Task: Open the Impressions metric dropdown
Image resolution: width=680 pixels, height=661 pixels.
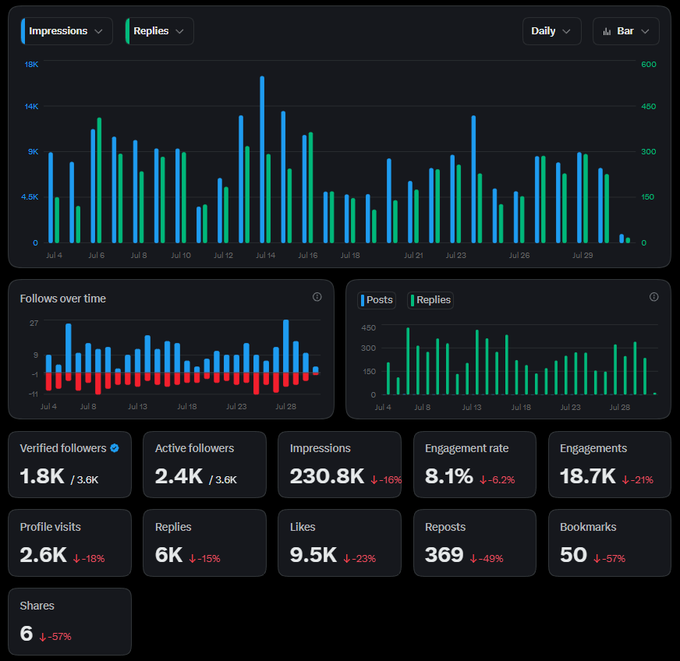Action: [67, 31]
